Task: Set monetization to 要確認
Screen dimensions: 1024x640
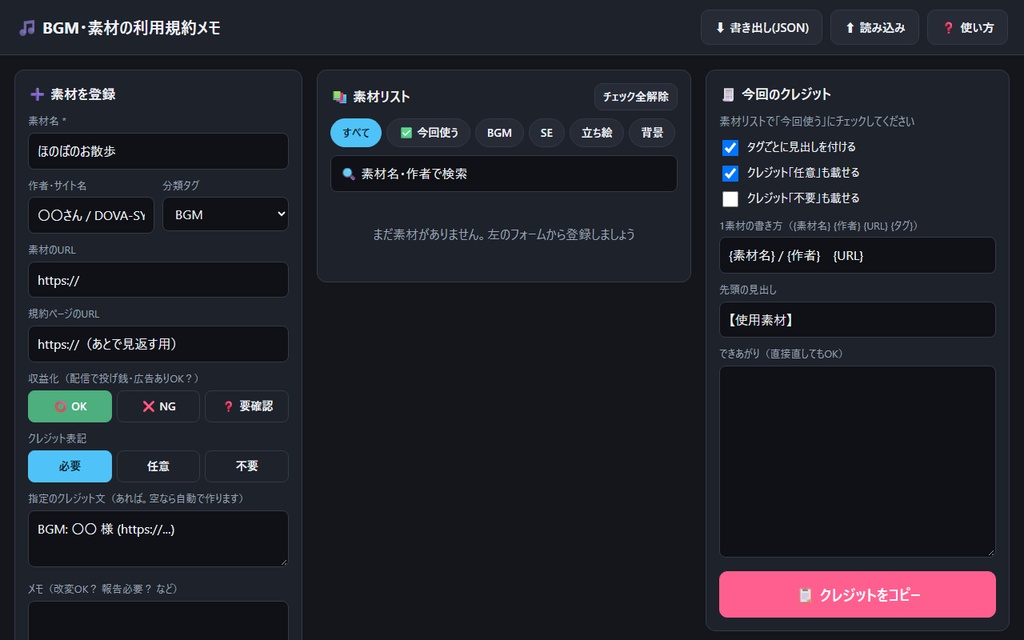Action: pyautogui.click(x=247, y=406)
